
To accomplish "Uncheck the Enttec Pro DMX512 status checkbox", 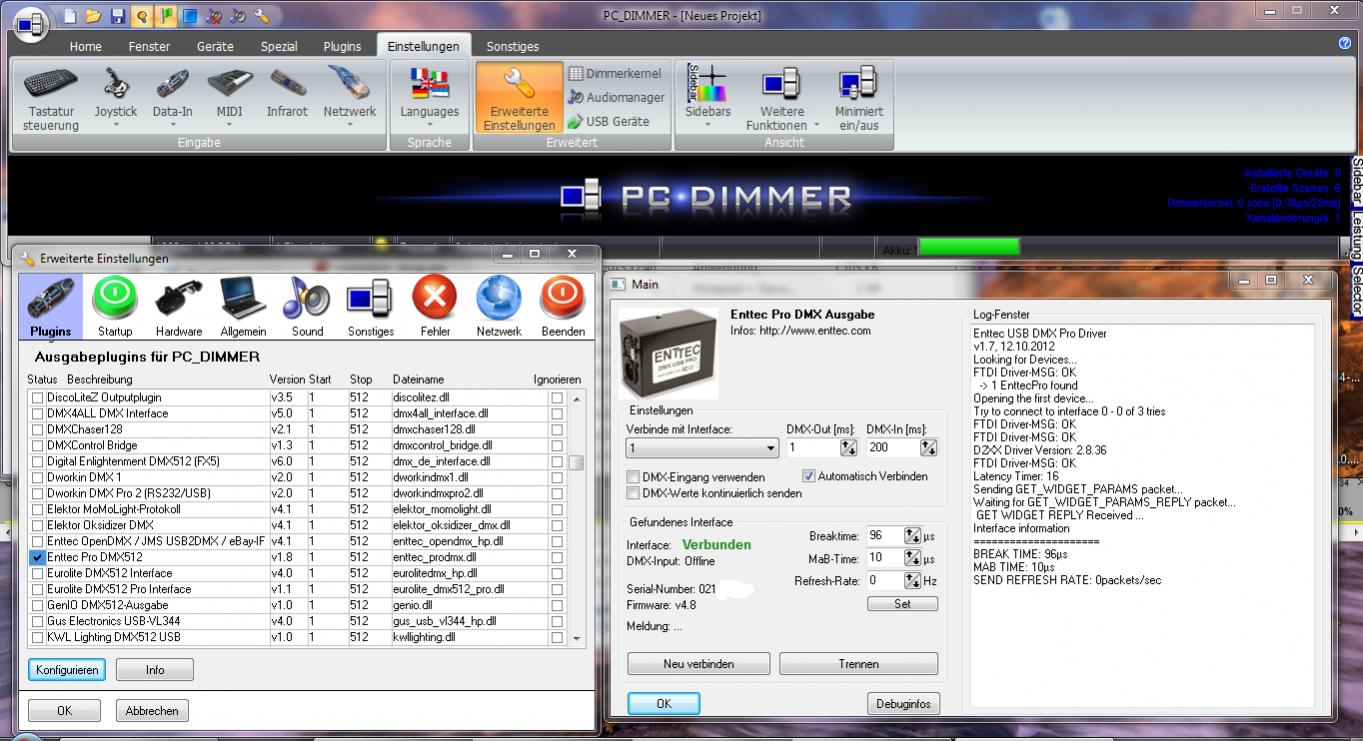I will [x=38, y=557].
